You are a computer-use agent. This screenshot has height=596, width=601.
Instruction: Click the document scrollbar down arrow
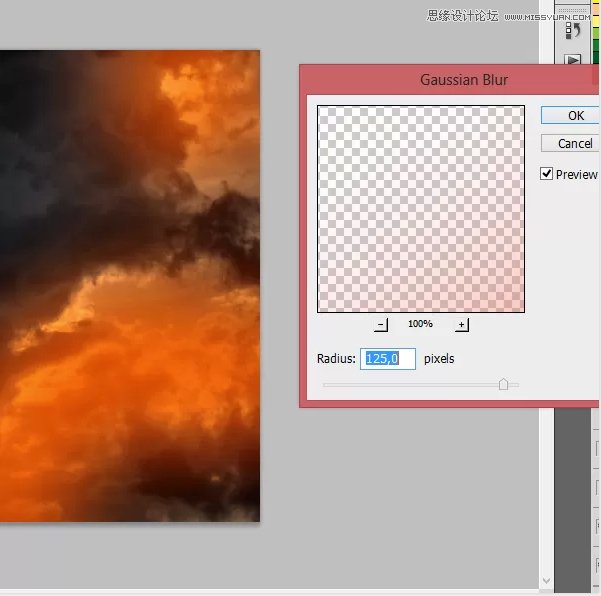[x=545, y=581]
